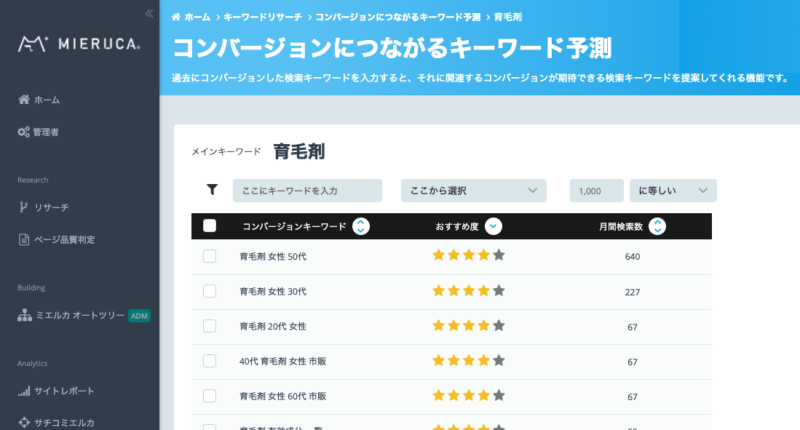The width and height of the screenshot is (800, 430).
Task: Click the filter funnel icon
Action: coord(212,190)
